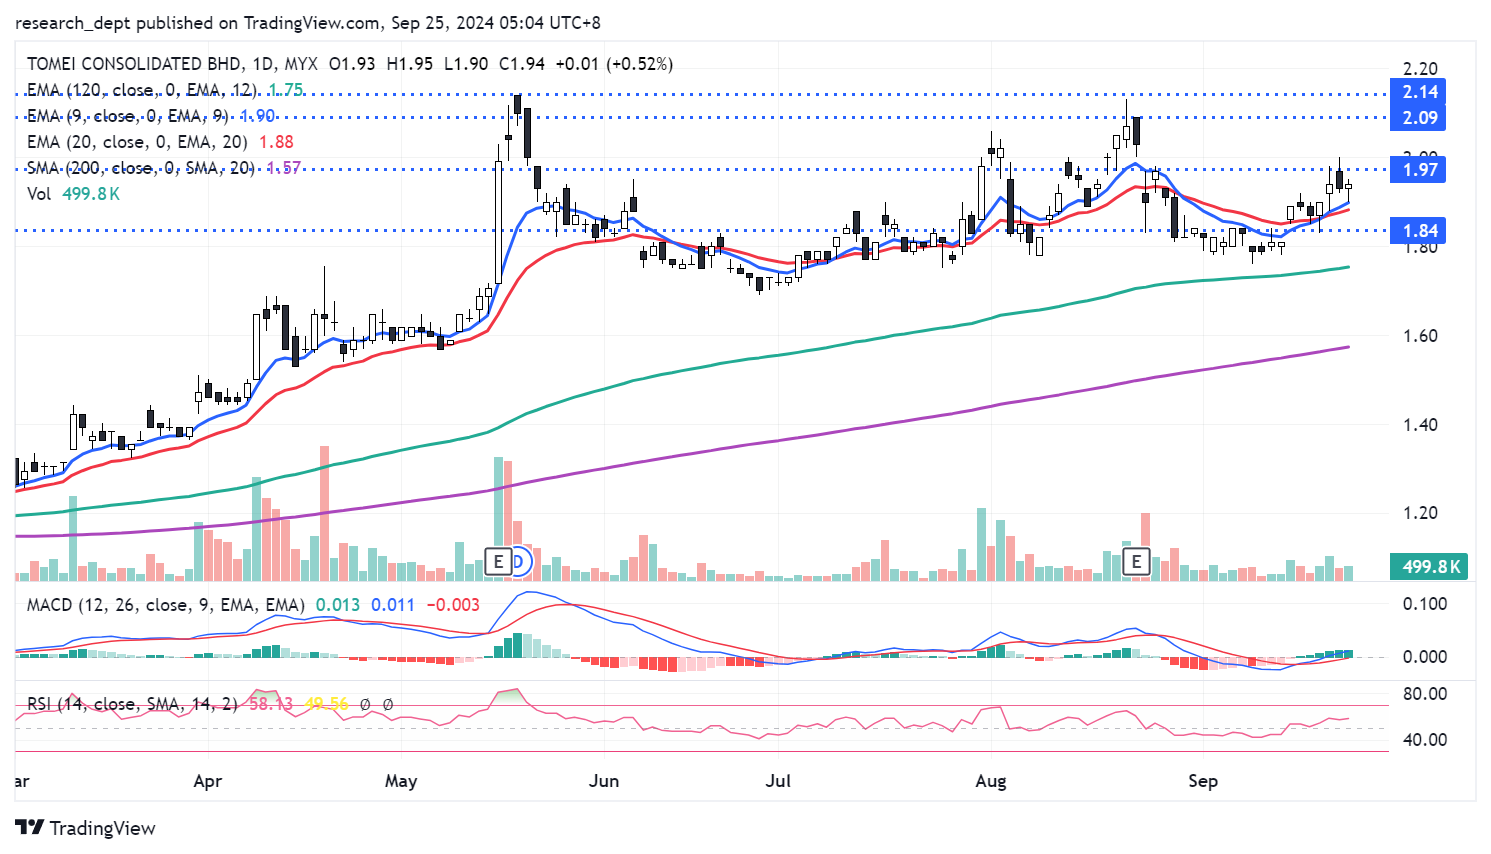Click the TradingView logo at bottom left
Image resolution: width=1491 pixels, height=854 pixels.
coord(86,828)
